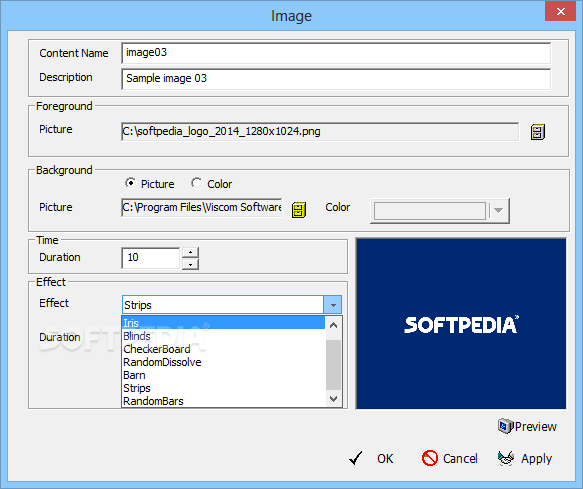
Task: Click the Preview button
Action: [x=527, y=426]
